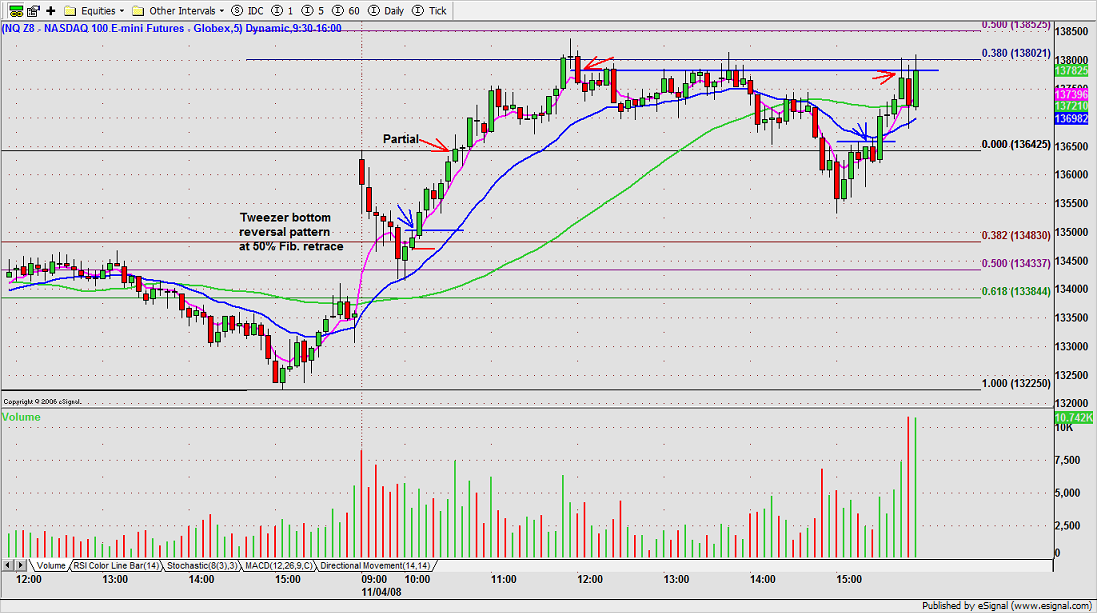The width and height of the screenshot is (1097, 613).
Task: Click the Partial annotation label
Action: (401, 139)
